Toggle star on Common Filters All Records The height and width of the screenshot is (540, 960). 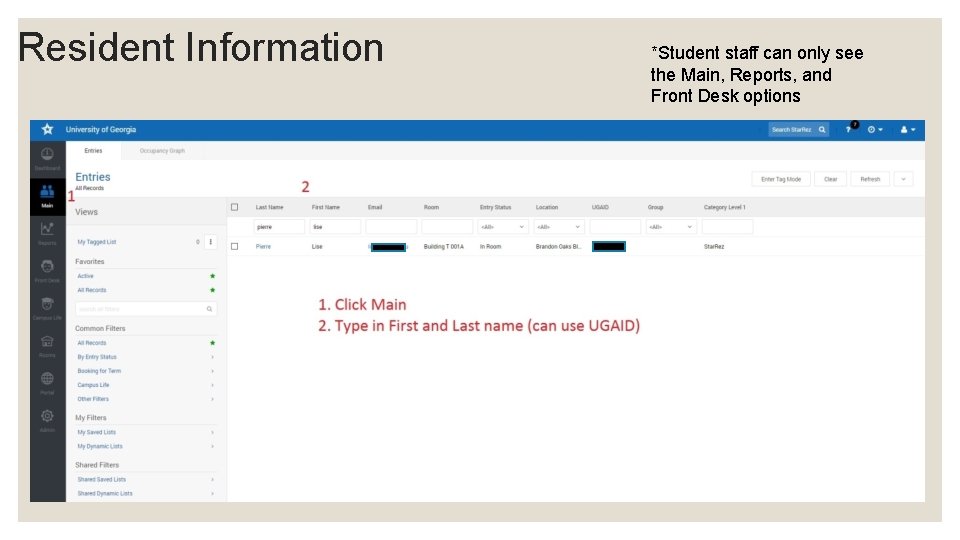pos(212,343)
